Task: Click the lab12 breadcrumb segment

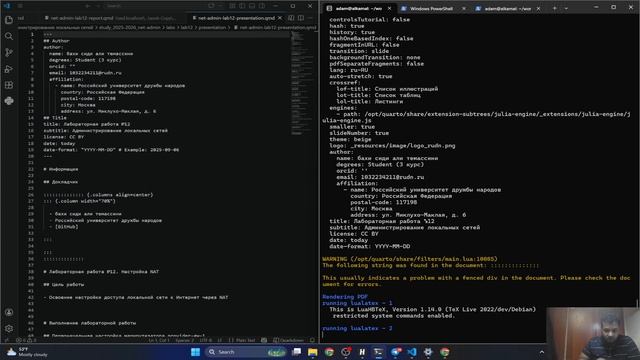Action: [x=187, y=27]
